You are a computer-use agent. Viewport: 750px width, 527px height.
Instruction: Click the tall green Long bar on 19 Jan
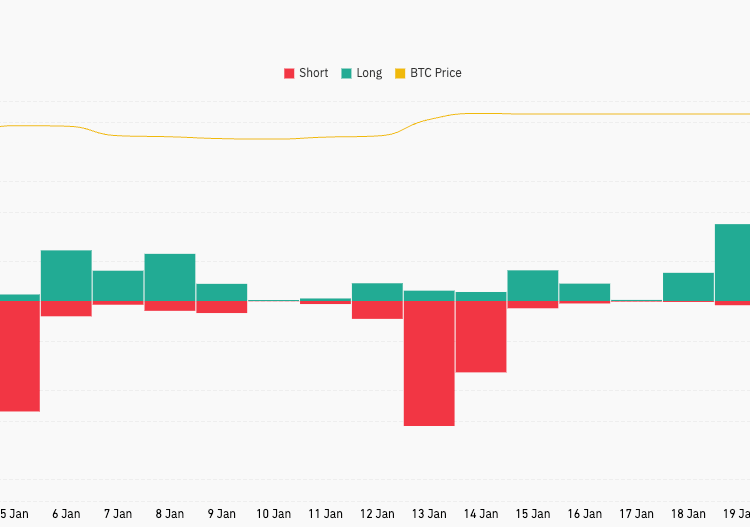[733, 262]
